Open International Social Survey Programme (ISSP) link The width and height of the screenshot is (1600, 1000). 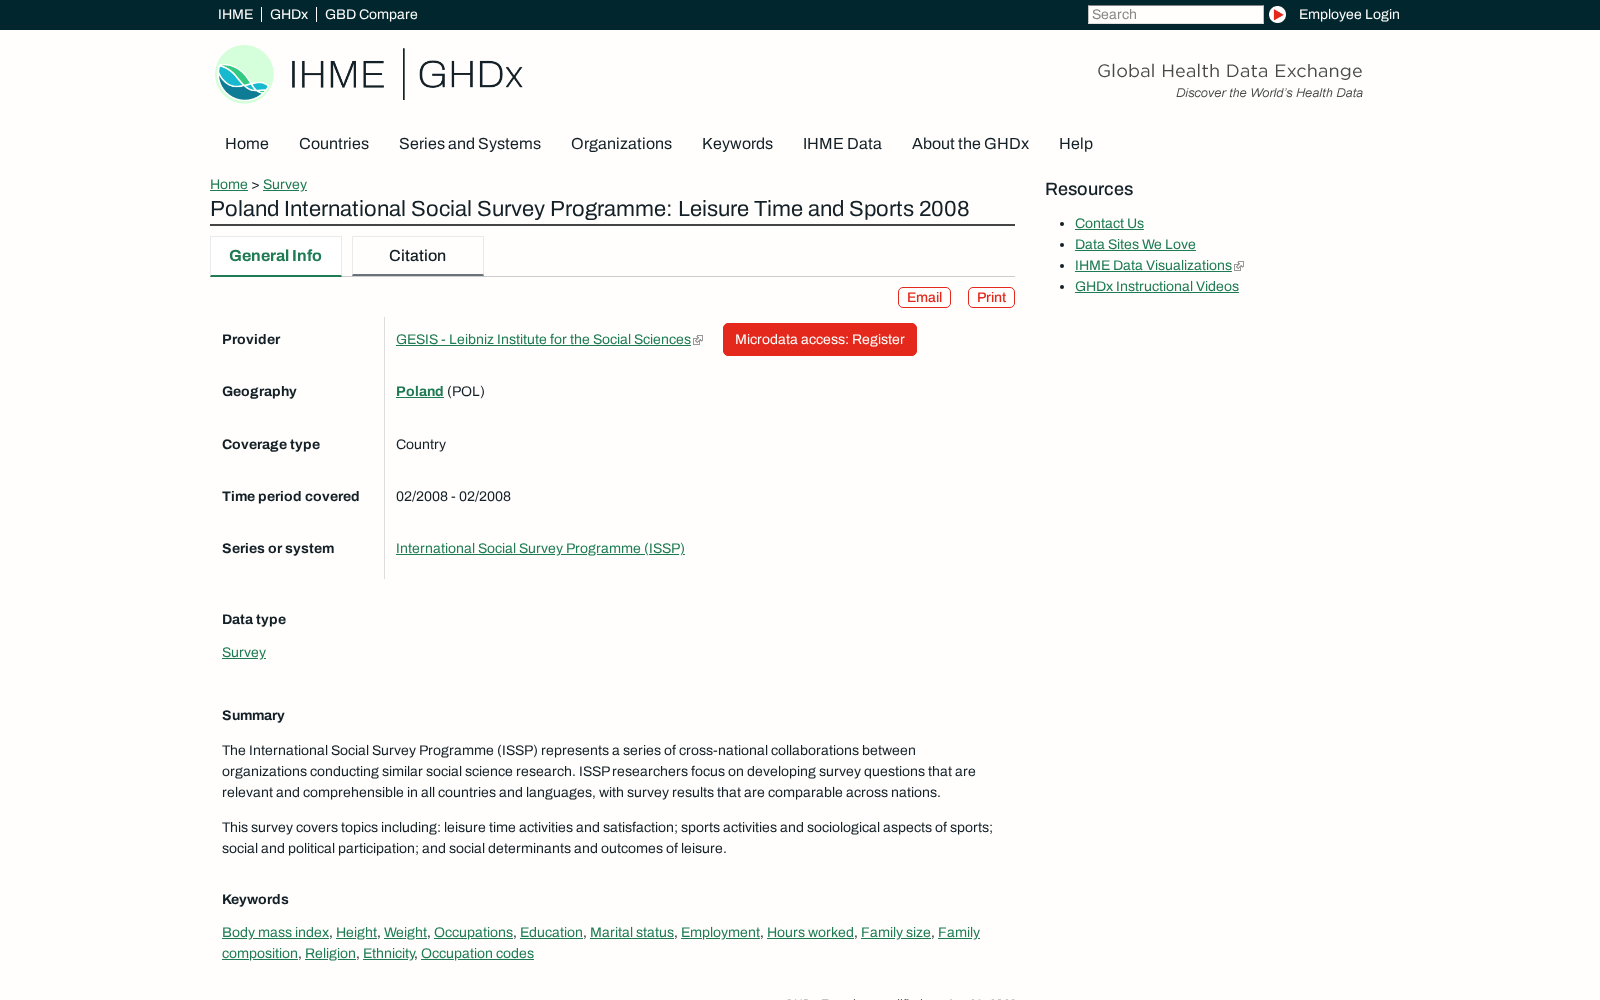pos(540,549)
